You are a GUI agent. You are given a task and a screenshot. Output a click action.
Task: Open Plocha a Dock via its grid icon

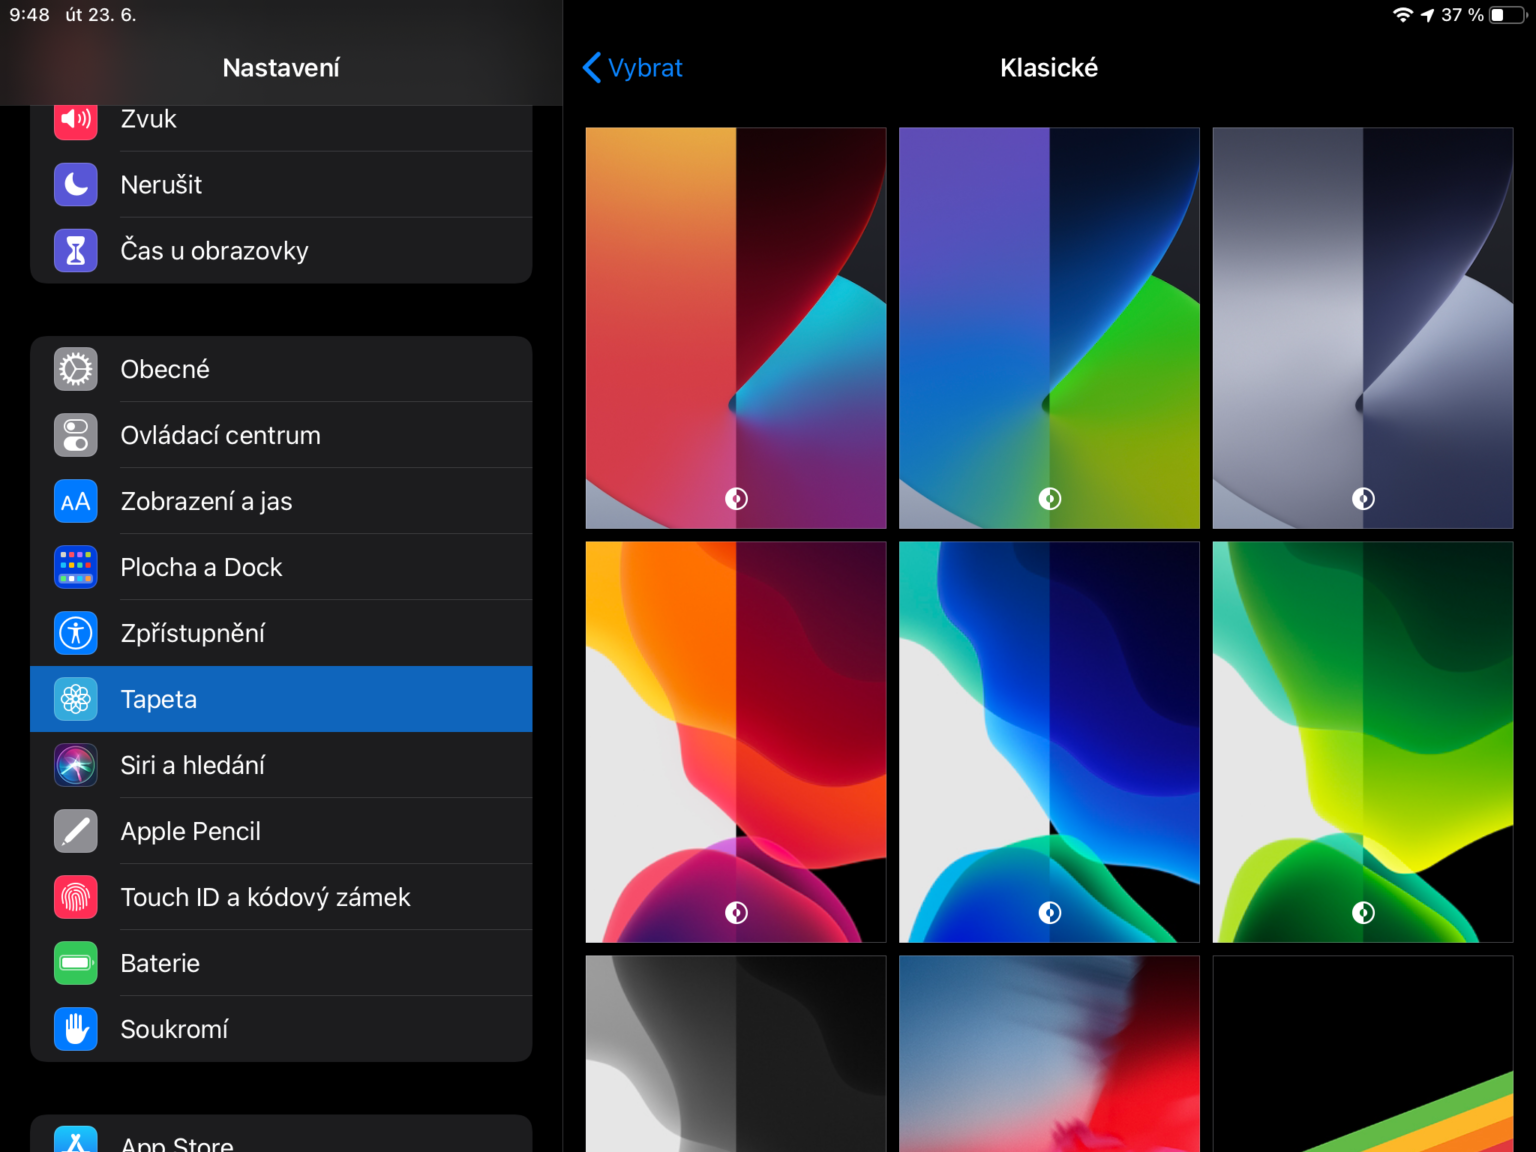(x=75, y=567)
